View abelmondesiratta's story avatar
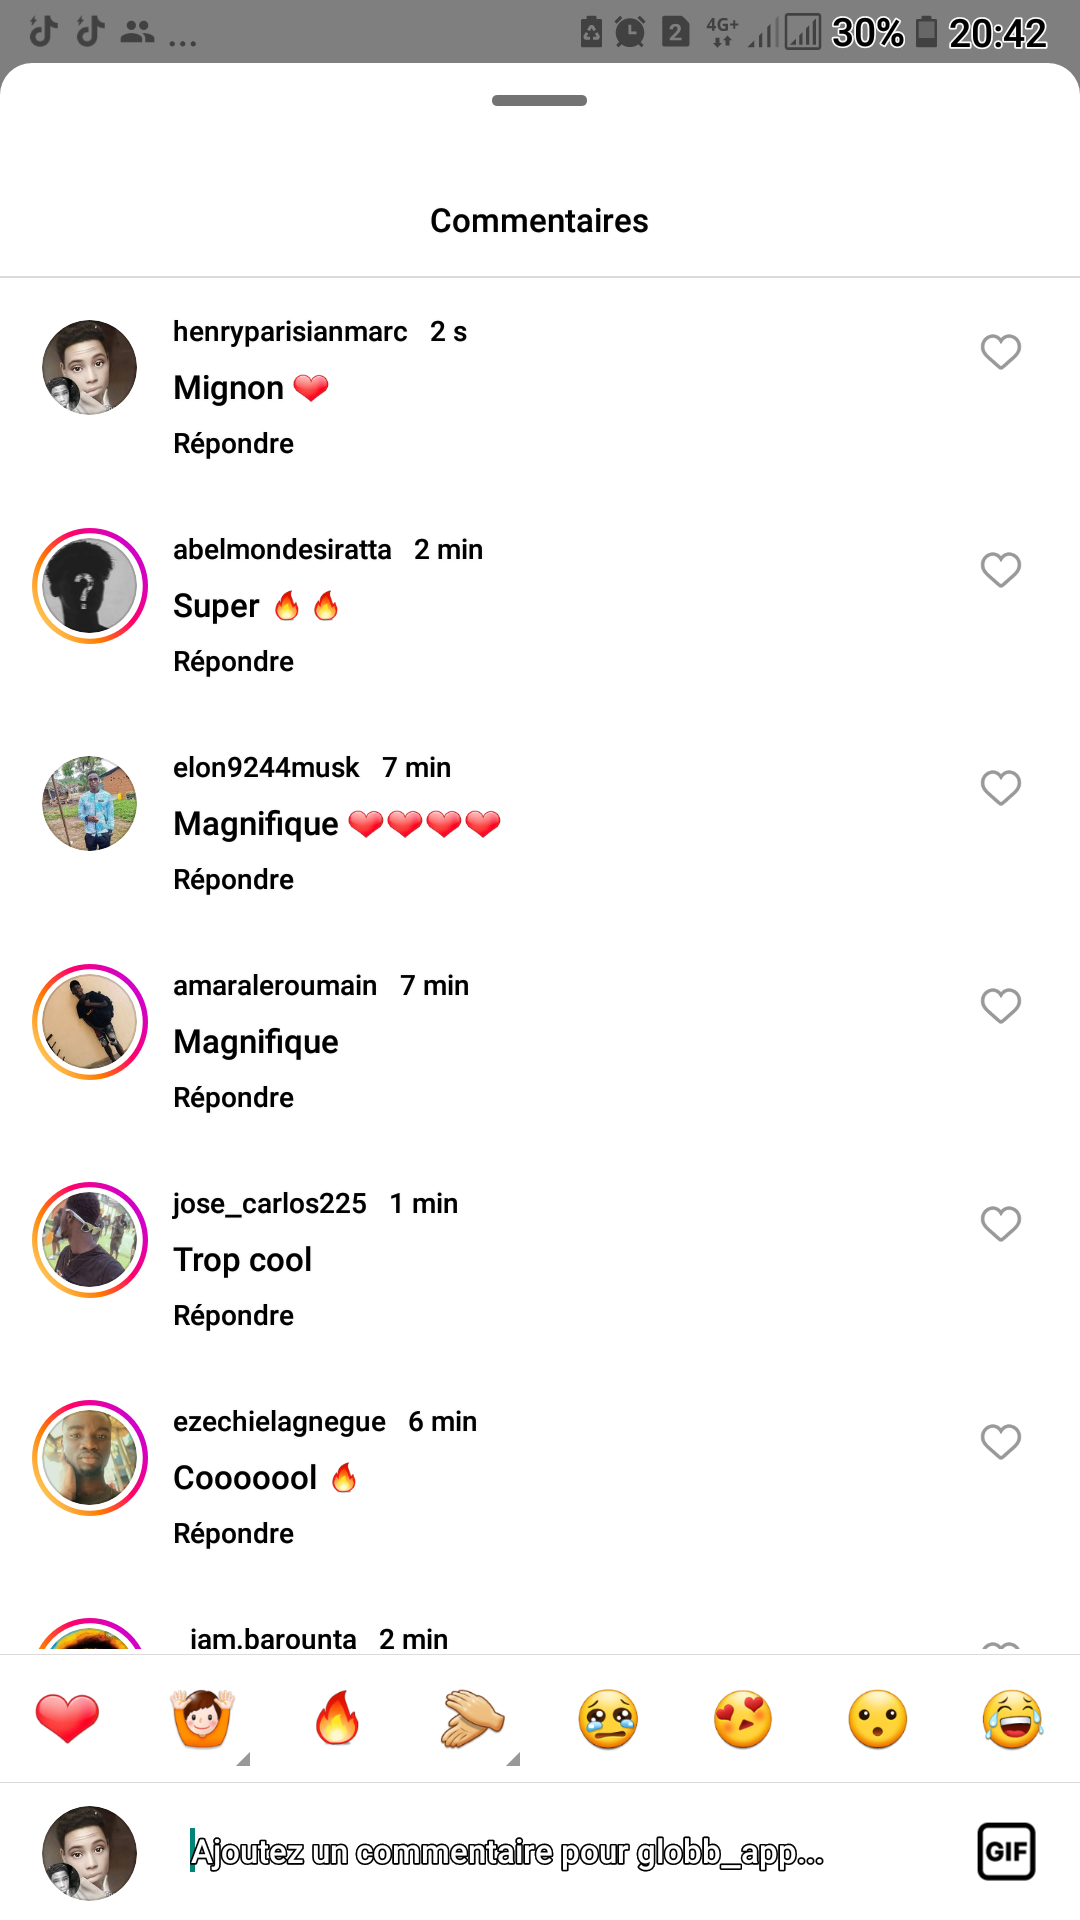Viewport: 1080px width, 1920px height. pyautogui.click(x=90, y=586)
